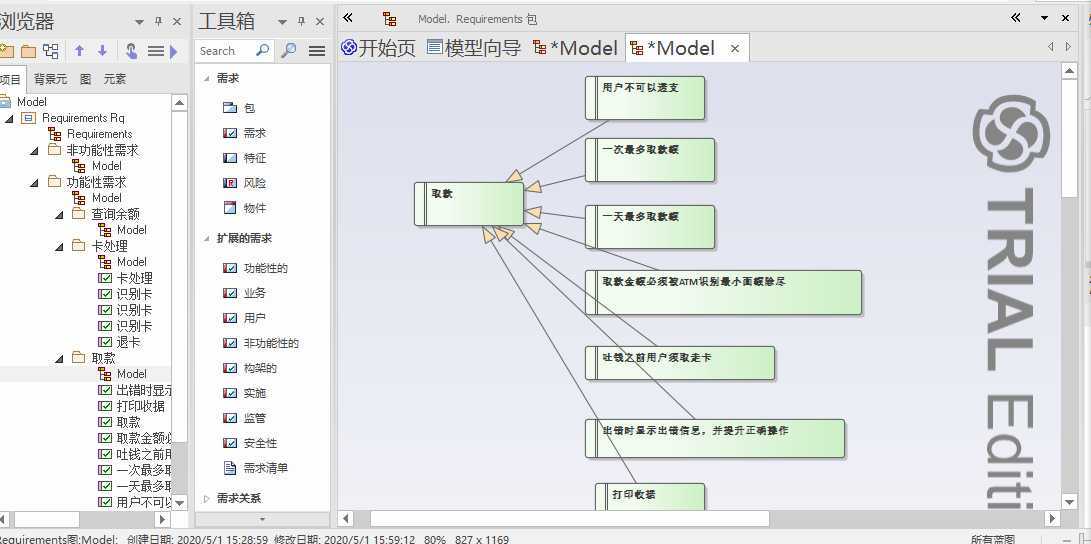Collapse the 查询余额 folder
This screenshot has height=544, width=1091.
pos(60,214)
